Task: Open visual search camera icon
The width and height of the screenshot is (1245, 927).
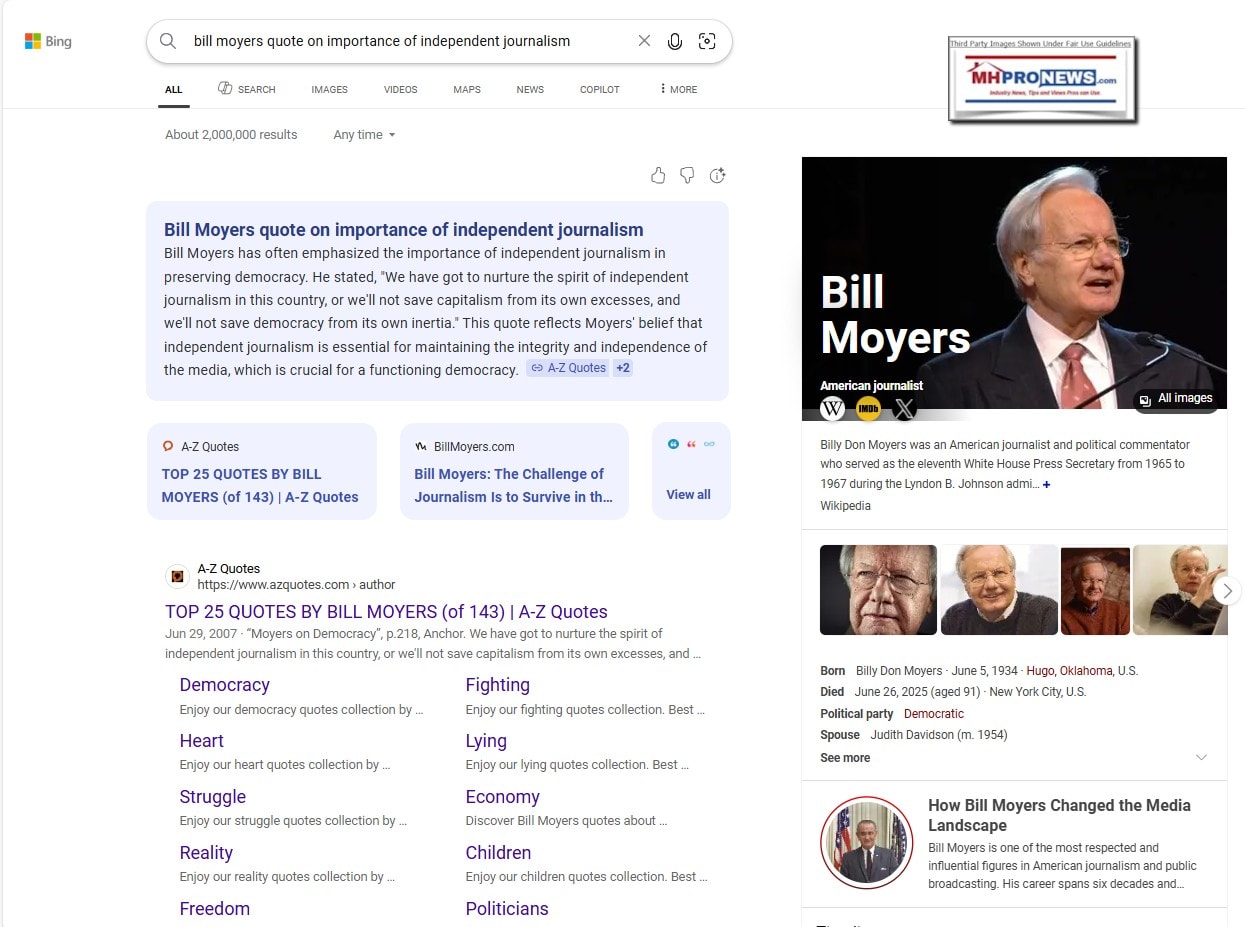Action: tap(707, 41)
